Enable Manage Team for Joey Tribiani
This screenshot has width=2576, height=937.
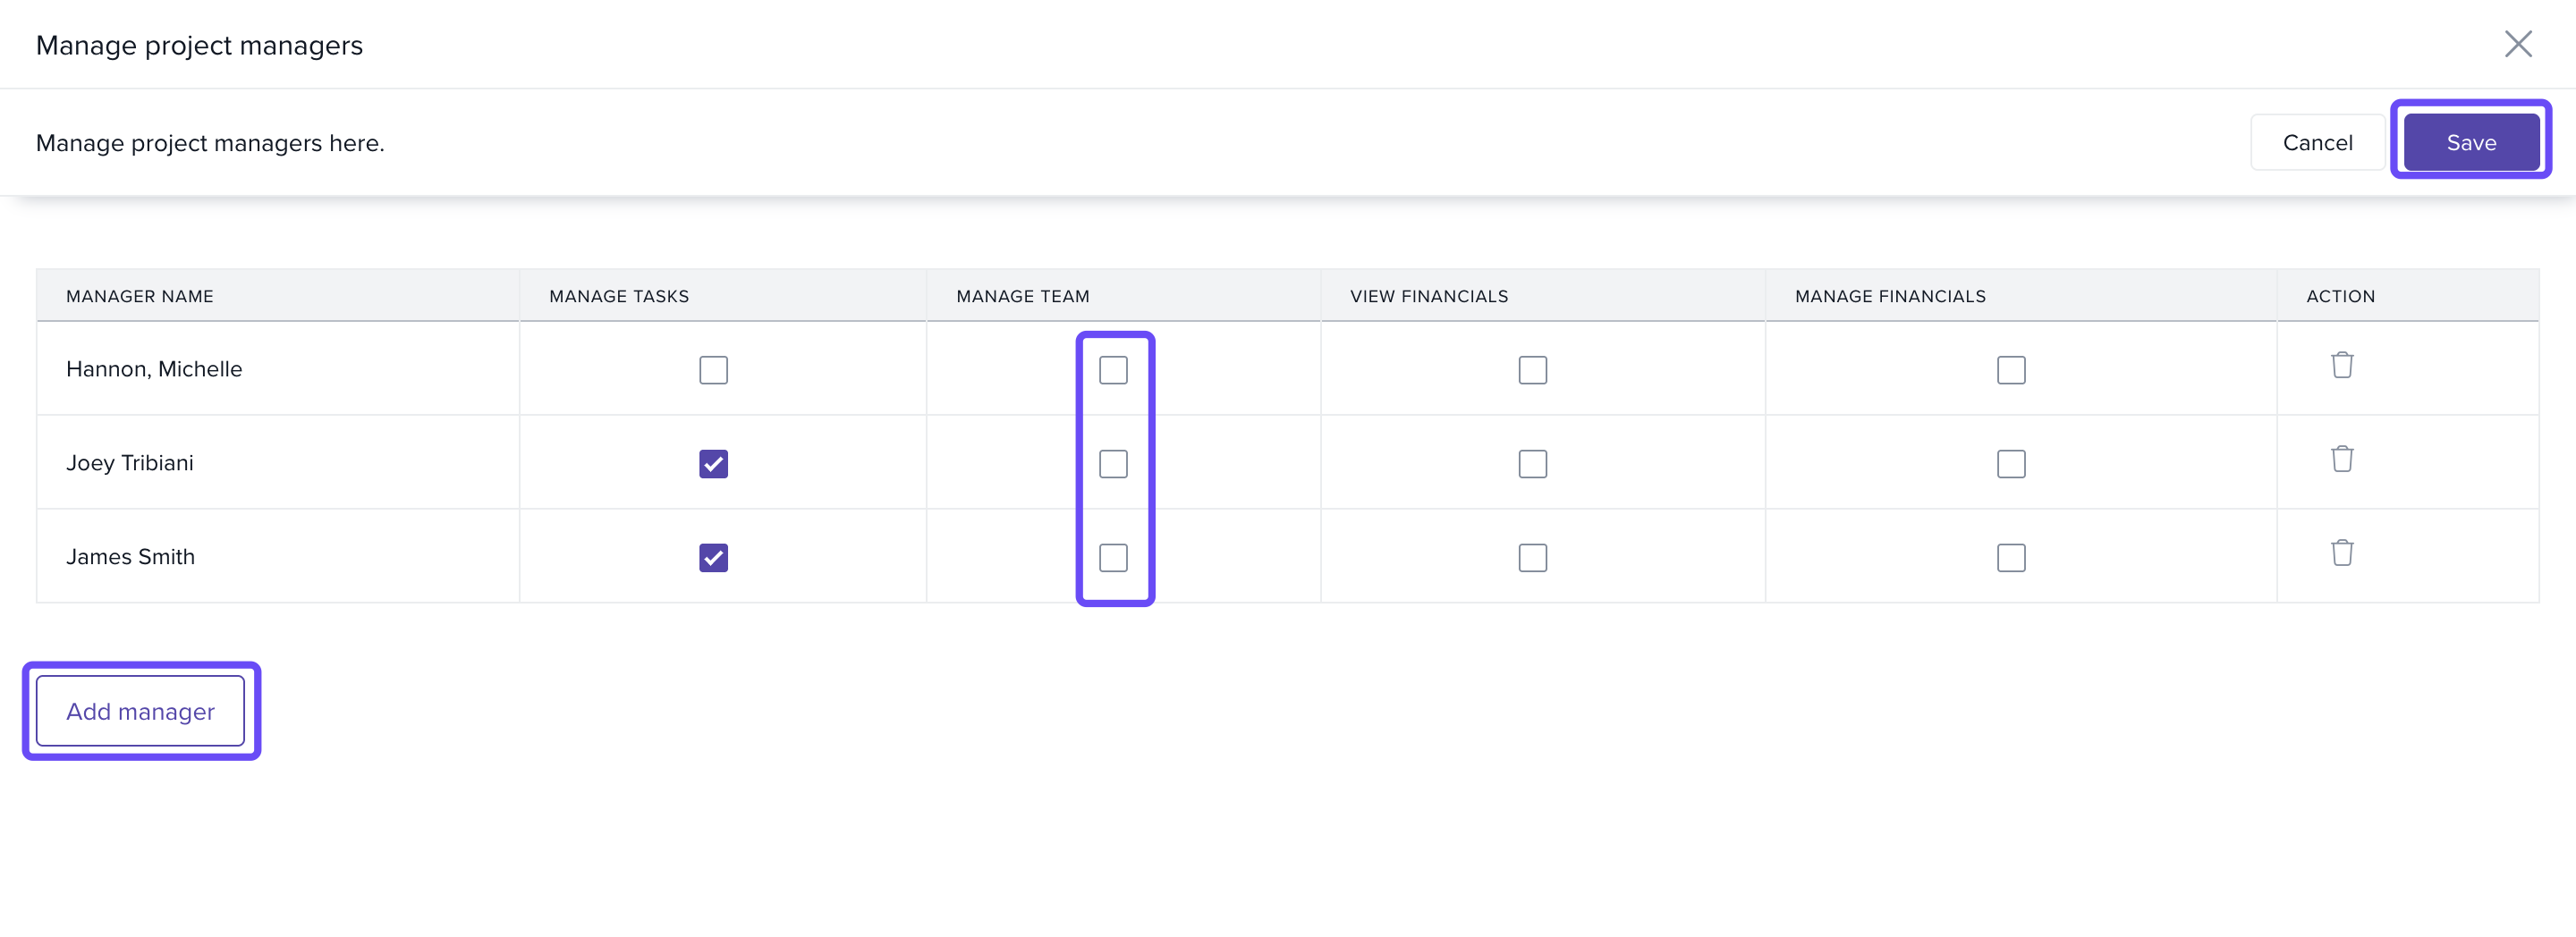click(1113, 464)
